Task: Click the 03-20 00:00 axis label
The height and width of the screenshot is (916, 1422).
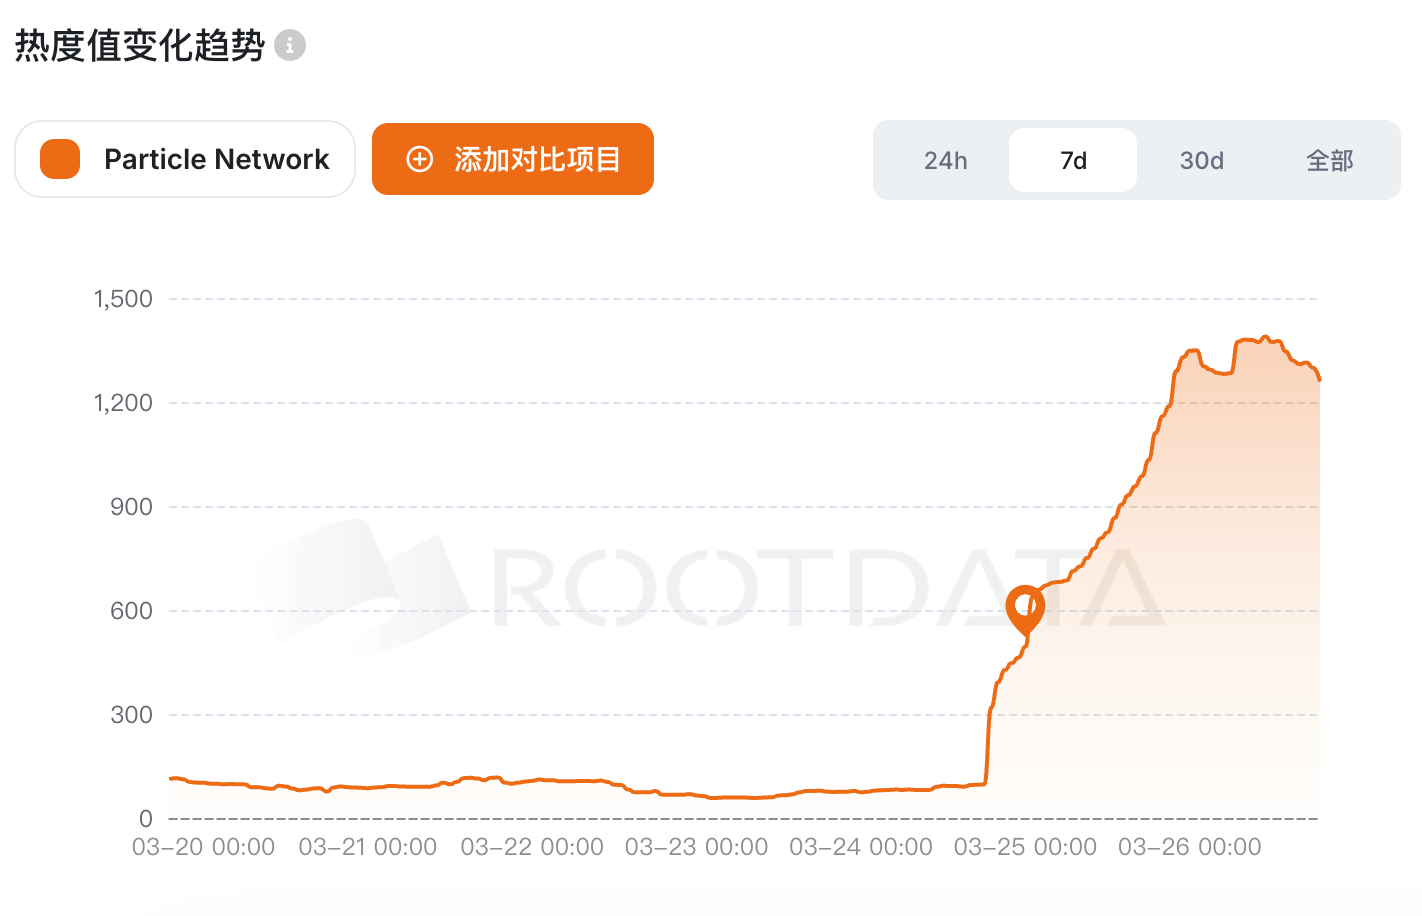Action: [204, 847]
